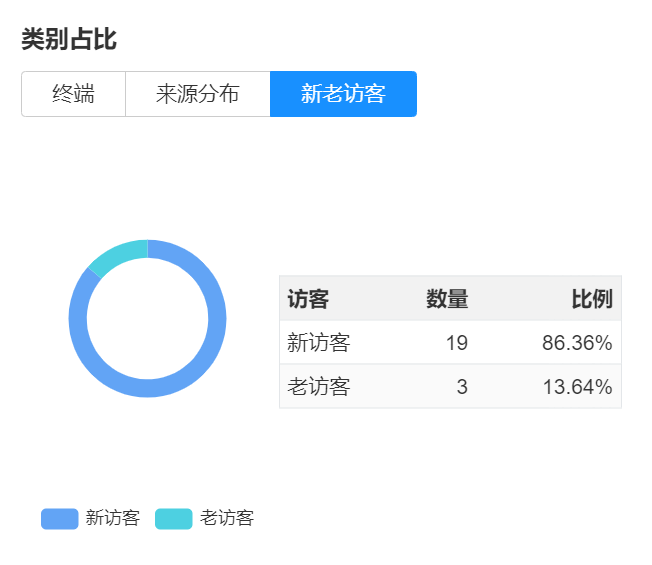This screenshot has height=565, width=652.
Task: Select the 新访客 cell in the table
Action: pyautogui.click(x=319, y=343)
